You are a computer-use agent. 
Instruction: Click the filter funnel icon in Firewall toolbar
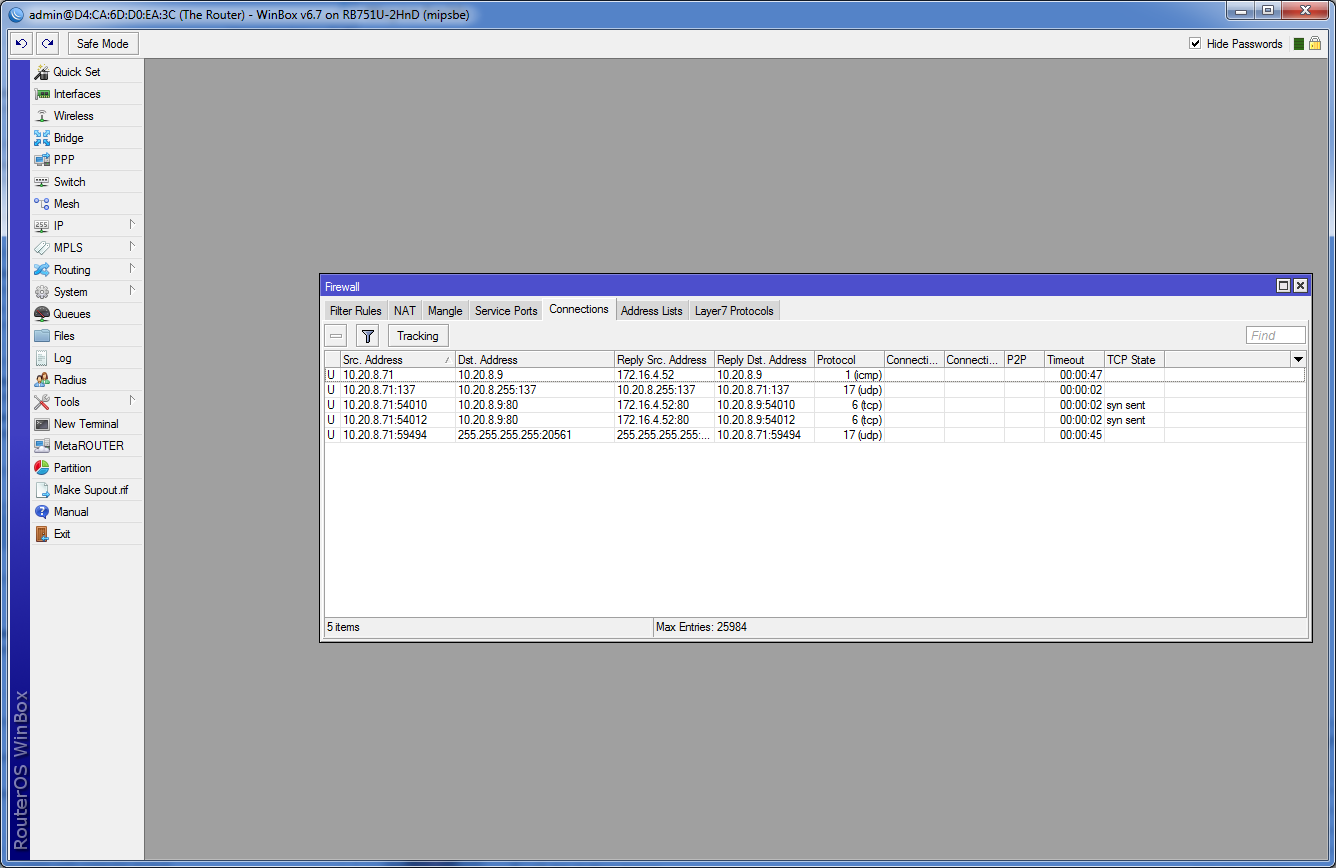coord(367,336)
